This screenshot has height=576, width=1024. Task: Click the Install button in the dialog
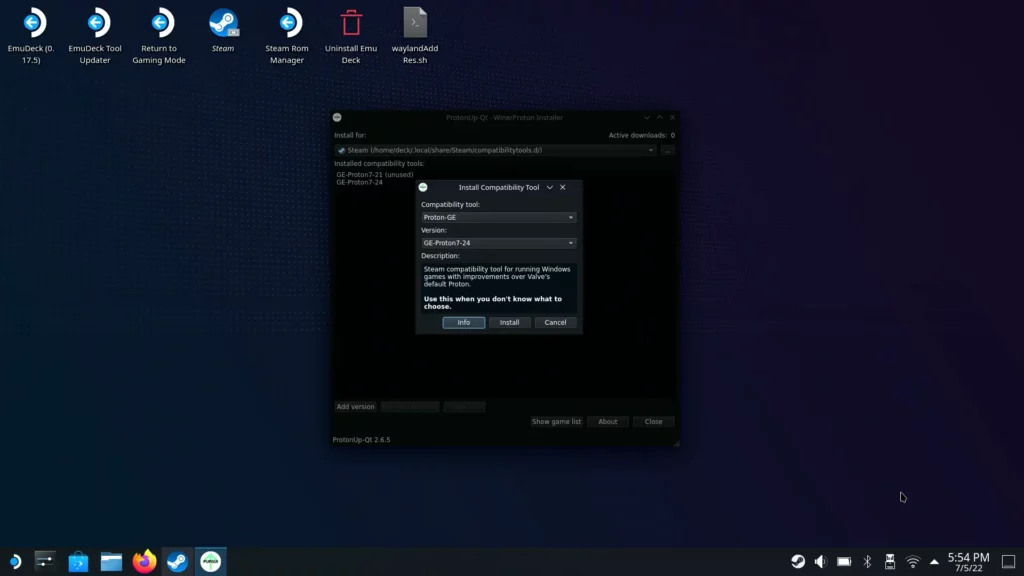click(509, 323)
